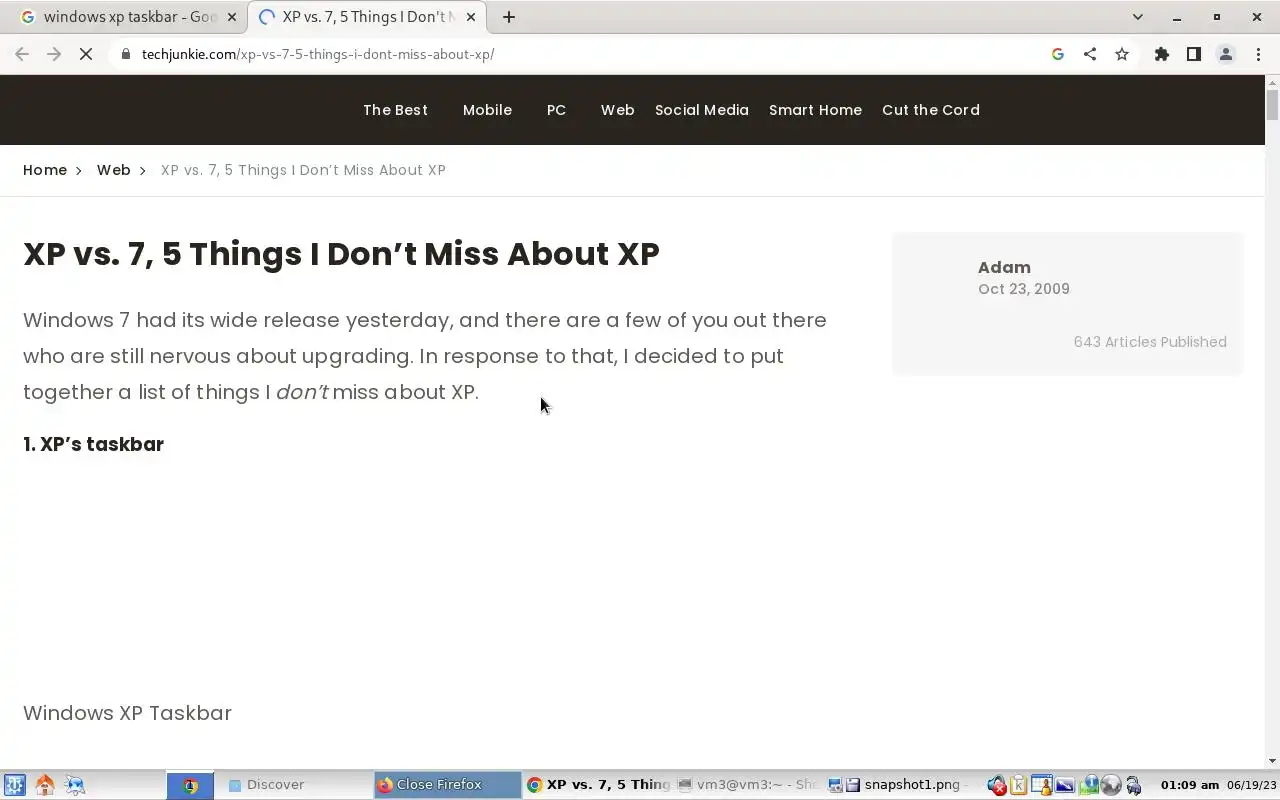Share this page via share icon
The height and width of the screenshot is (800, 1280).
tap(1090, 54)
